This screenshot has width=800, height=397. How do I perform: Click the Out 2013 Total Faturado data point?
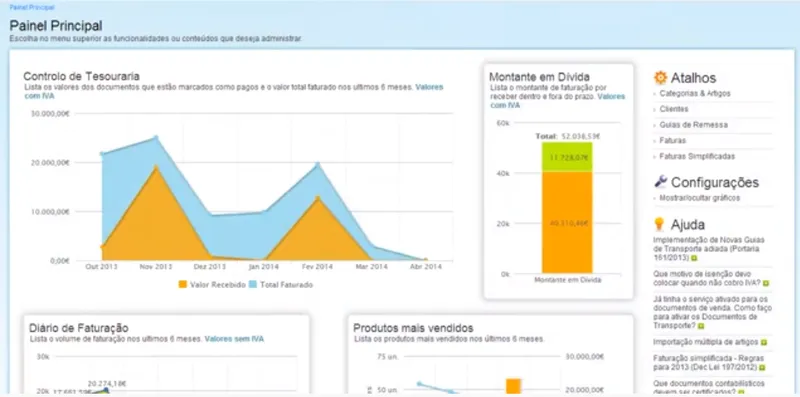pyautogui.click(x=102, y=154)
